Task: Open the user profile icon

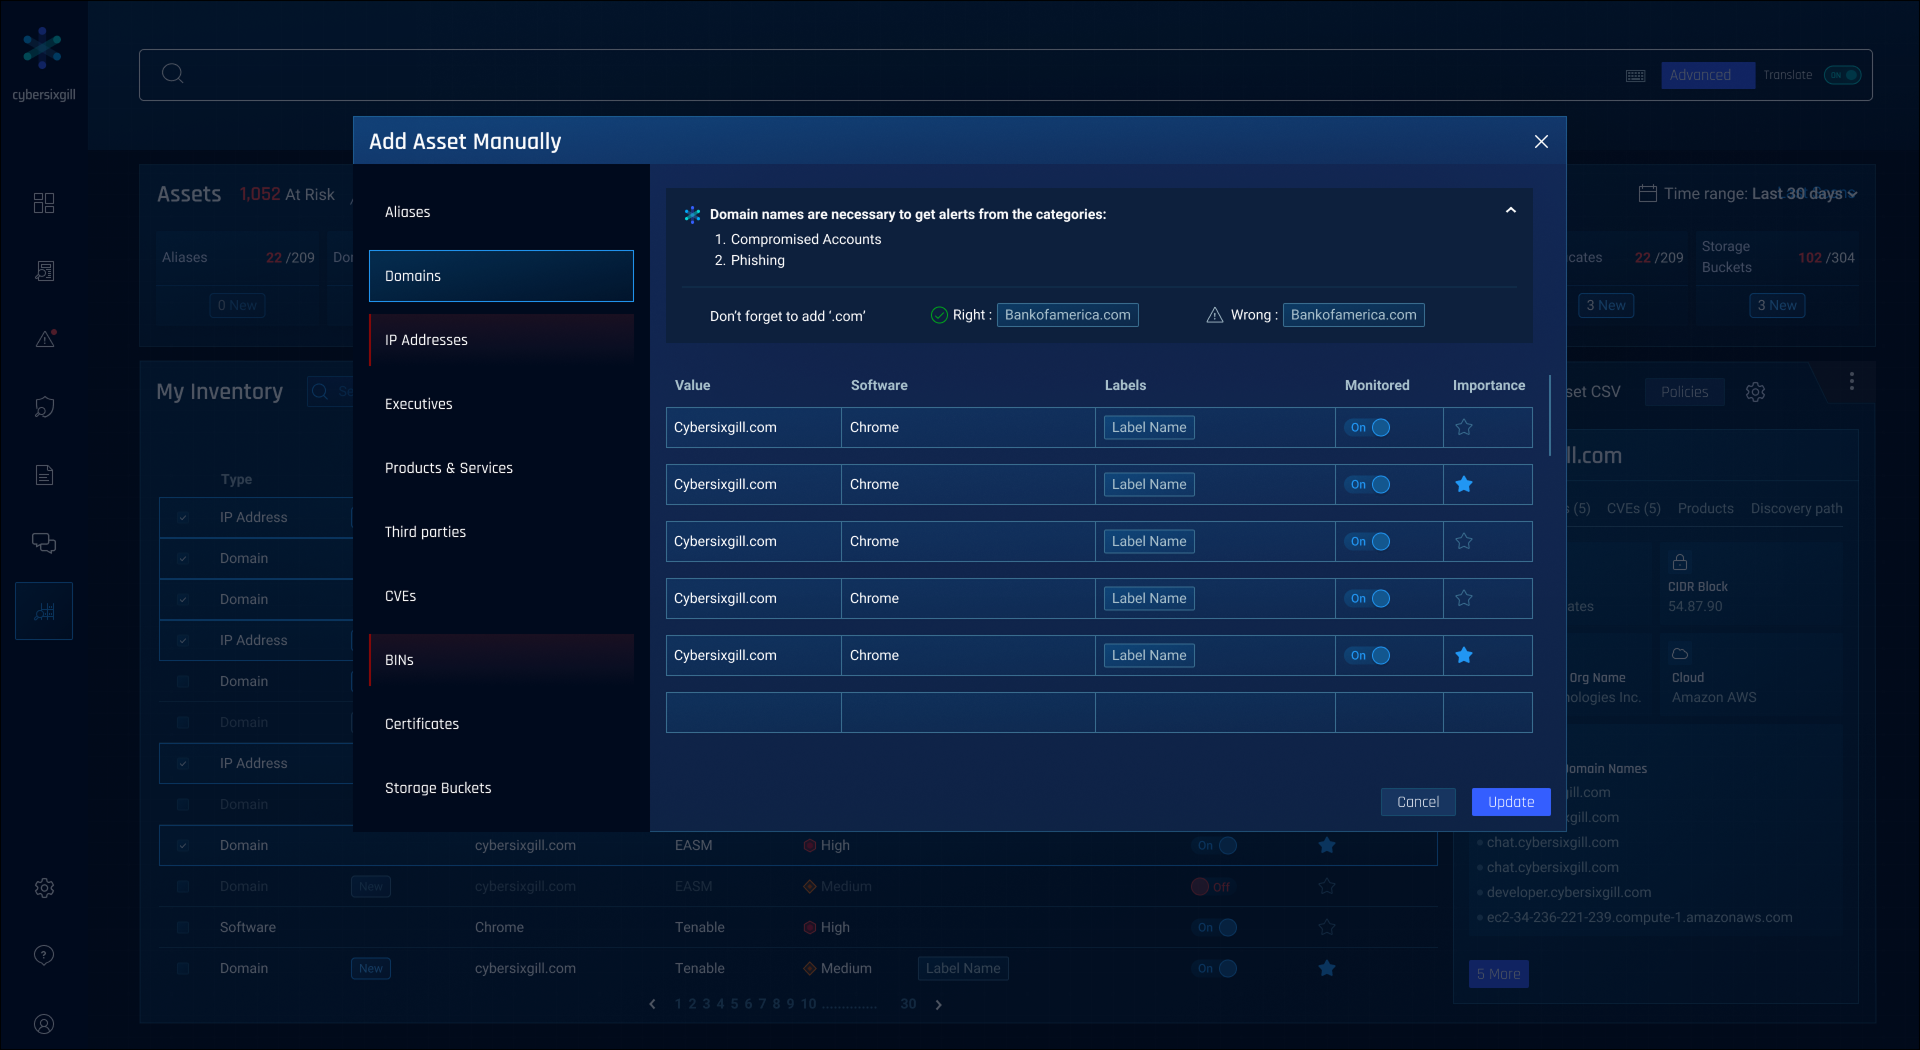Action: pos(44,1024)
